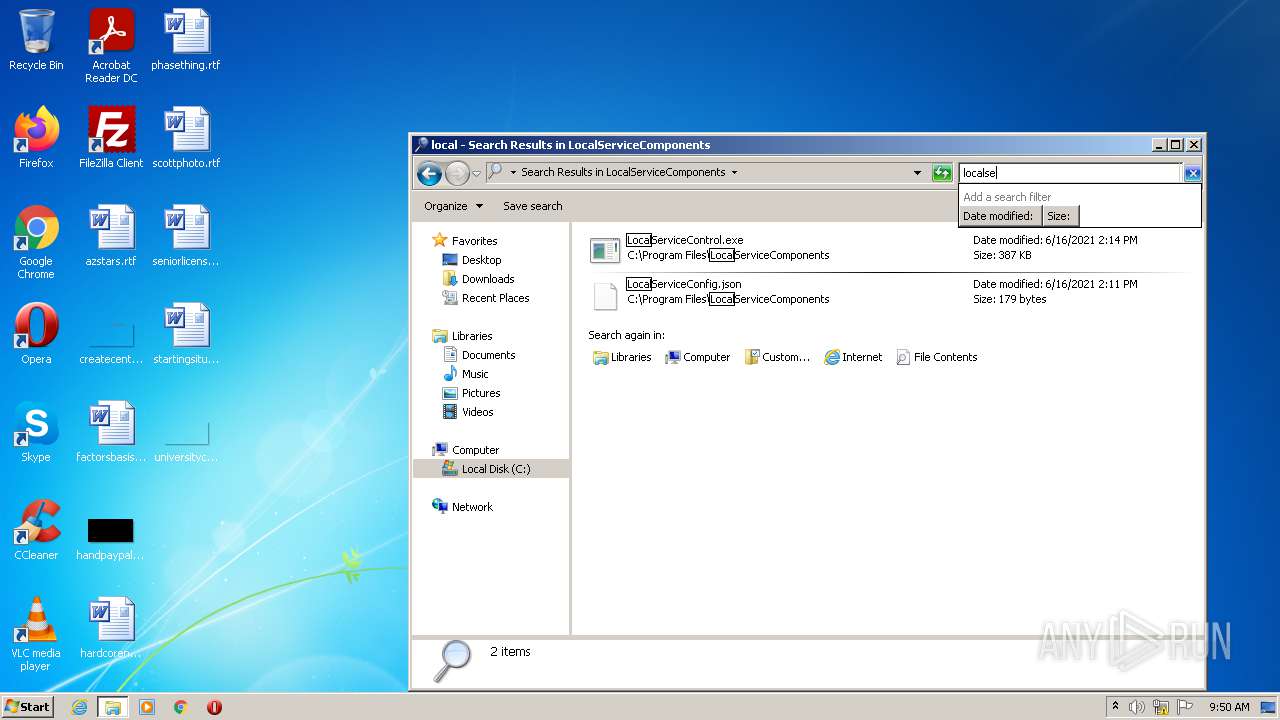Click the Action Center flag tray icon
The width and height of the screenshot is (1280, 720).
[x=1185, y=707]
